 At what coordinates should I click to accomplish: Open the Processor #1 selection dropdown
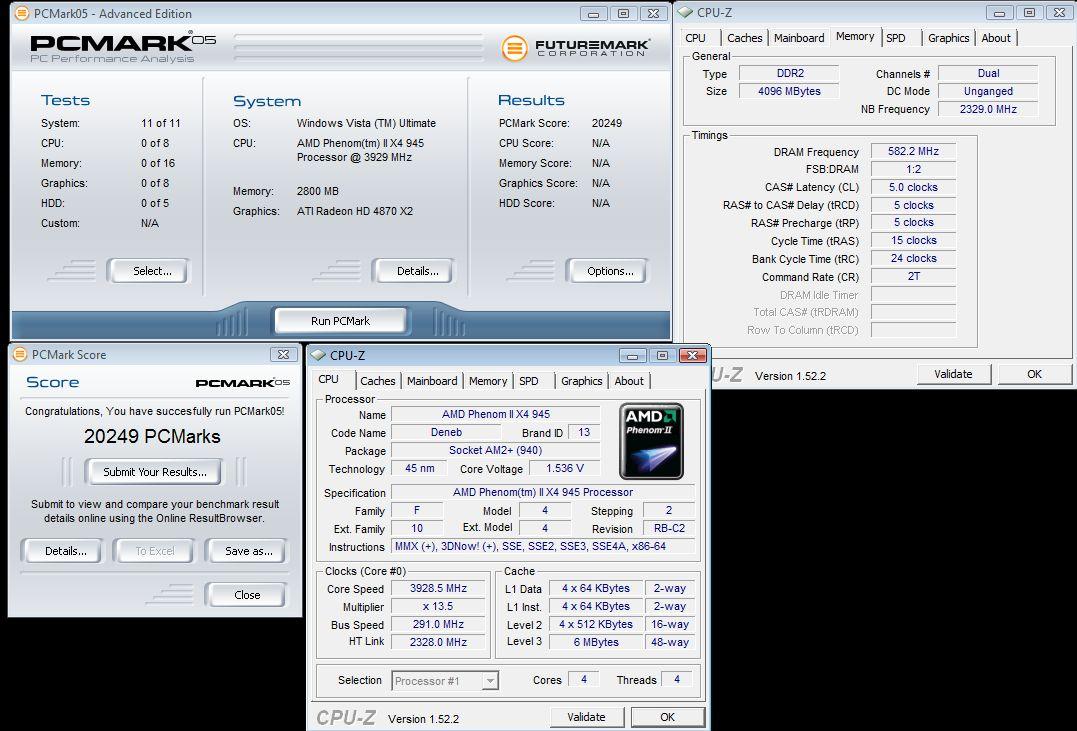coord(445,681)
